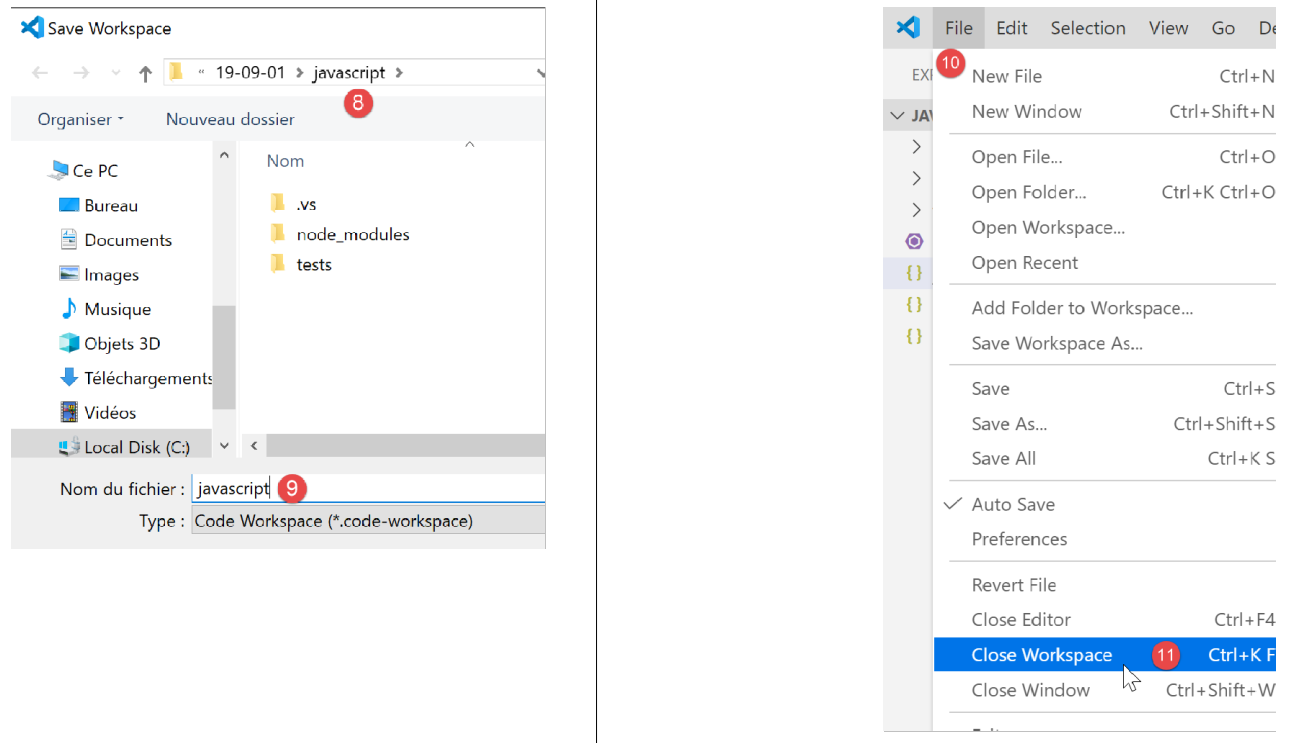Screen dimensions: 1295x743
Task: Click the up-arrow parent folder button
Action: [x=145, y=73]
